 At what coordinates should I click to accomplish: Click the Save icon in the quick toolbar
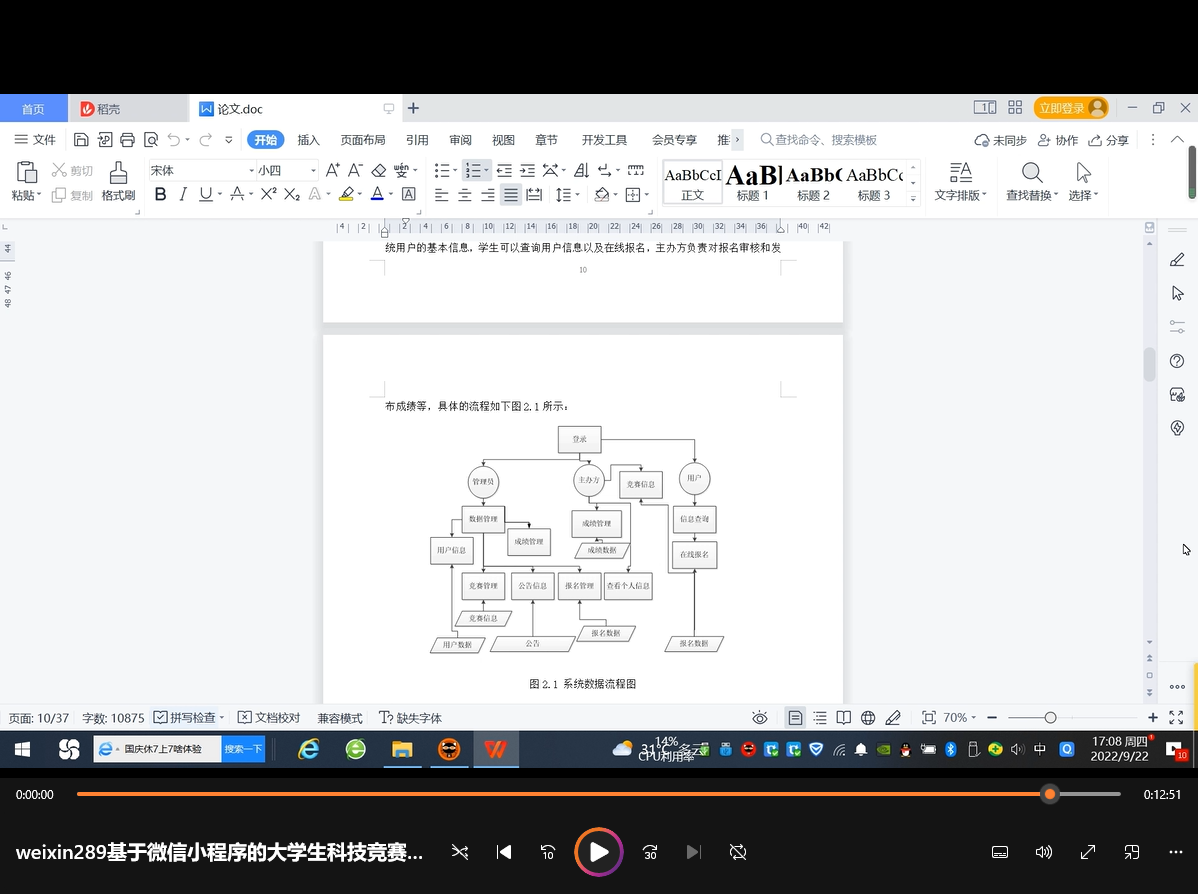point(81,140)
